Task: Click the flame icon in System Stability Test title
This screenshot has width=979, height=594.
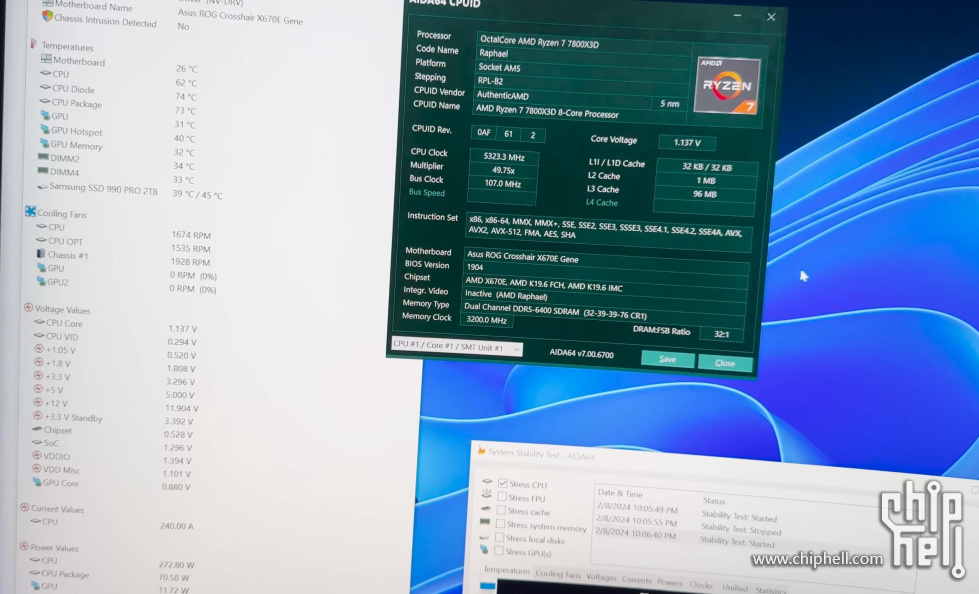Action: coord(481,450)
